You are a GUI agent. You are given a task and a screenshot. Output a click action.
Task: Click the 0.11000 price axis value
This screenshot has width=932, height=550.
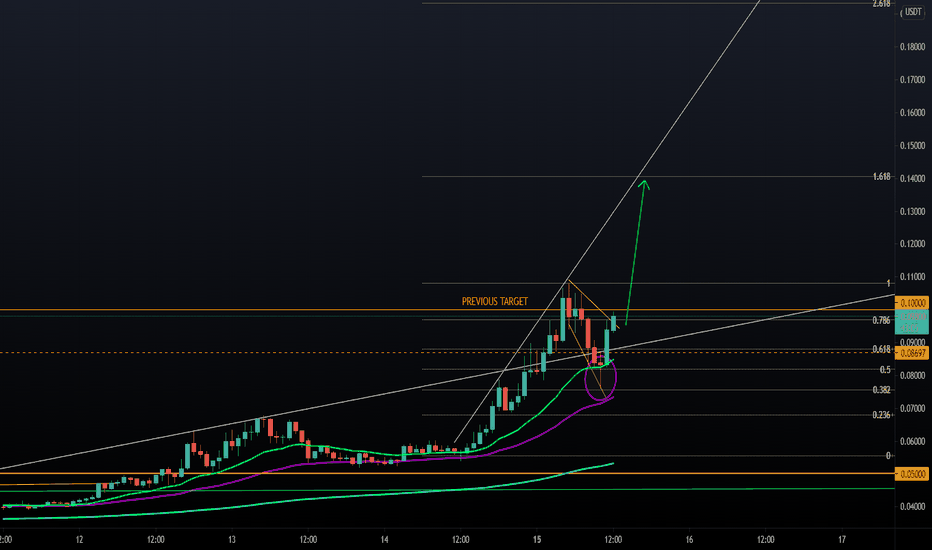click(x=912, y=277)
